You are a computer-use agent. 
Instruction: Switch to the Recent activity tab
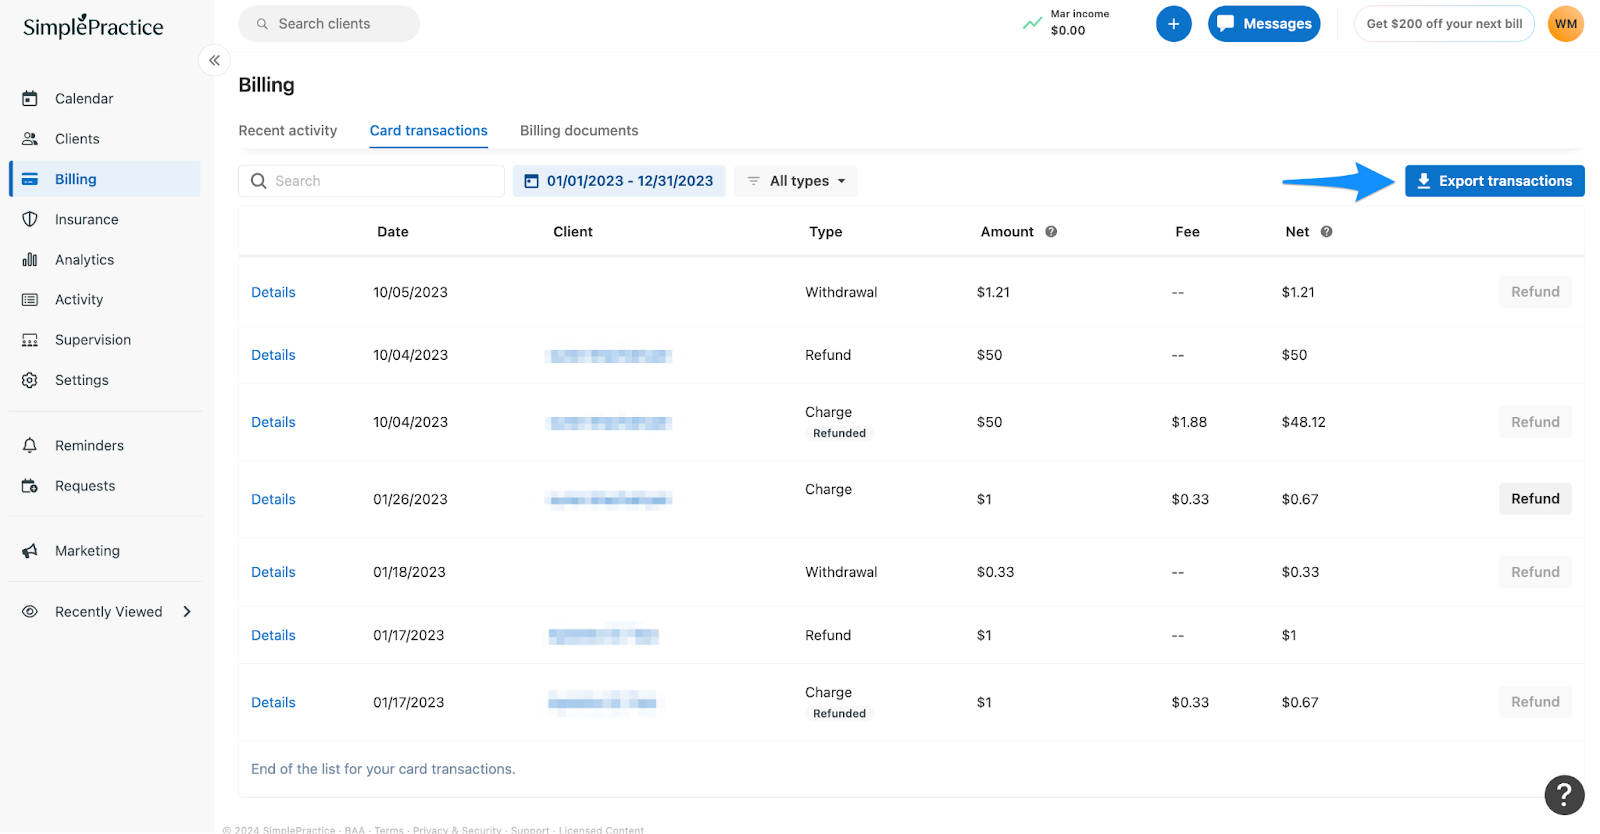(287, 131)
